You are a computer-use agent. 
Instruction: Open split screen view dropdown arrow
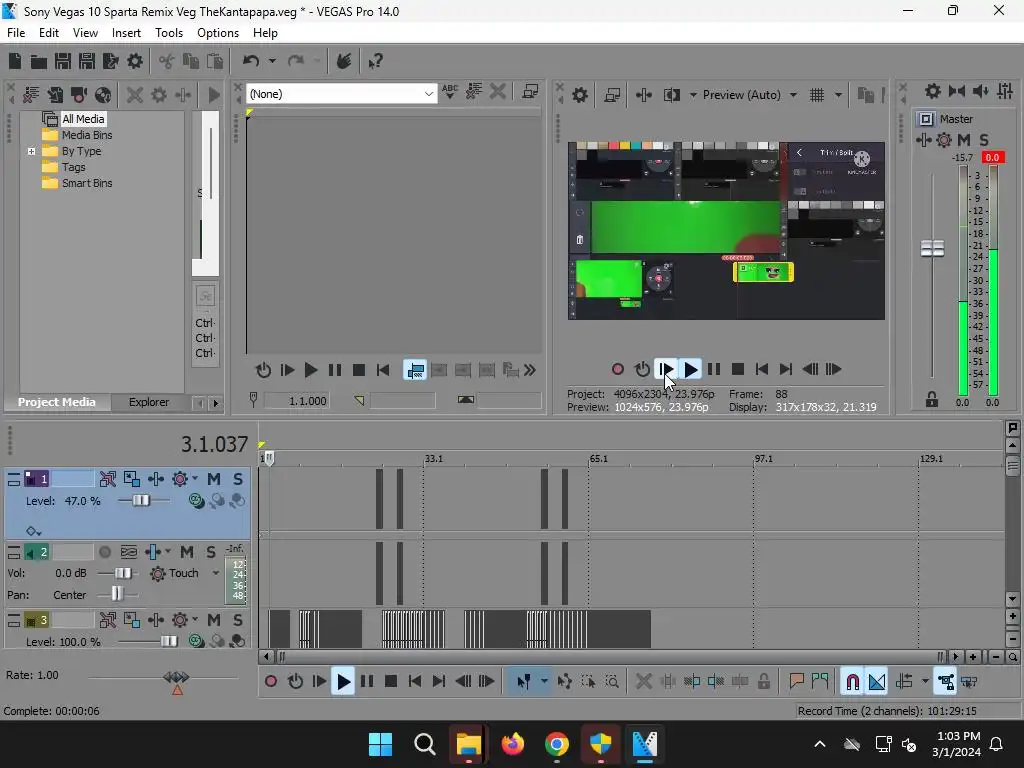point(693,95)
